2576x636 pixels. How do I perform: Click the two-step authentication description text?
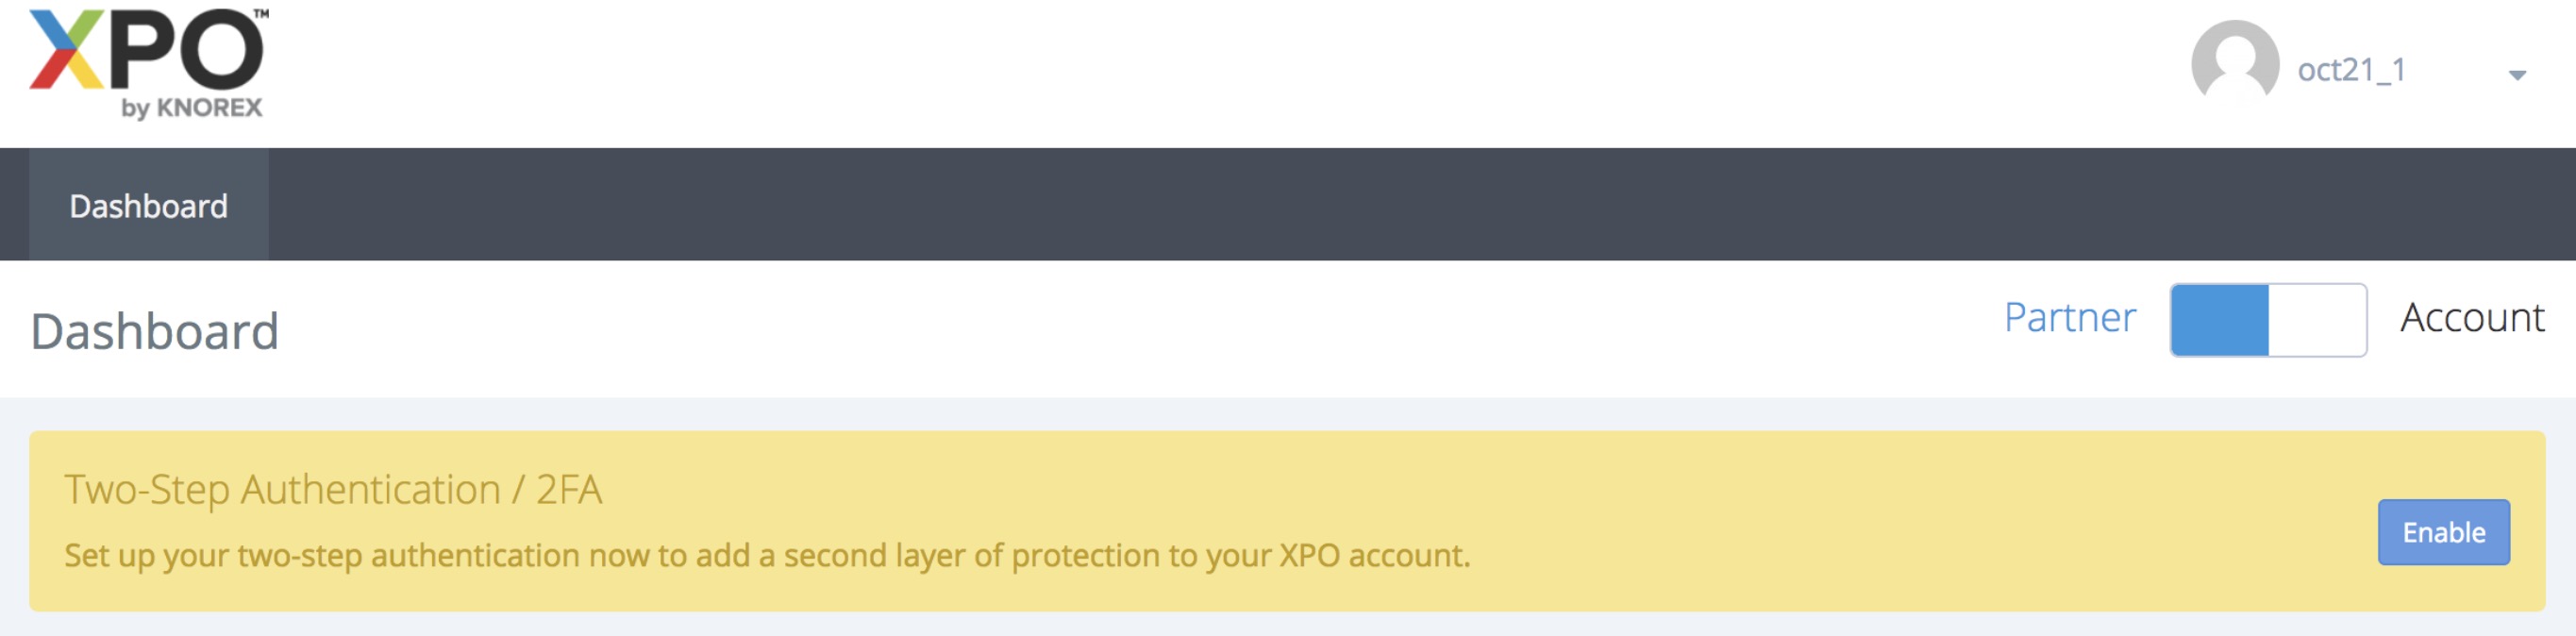pyautogui.click(x=767, y=556)
